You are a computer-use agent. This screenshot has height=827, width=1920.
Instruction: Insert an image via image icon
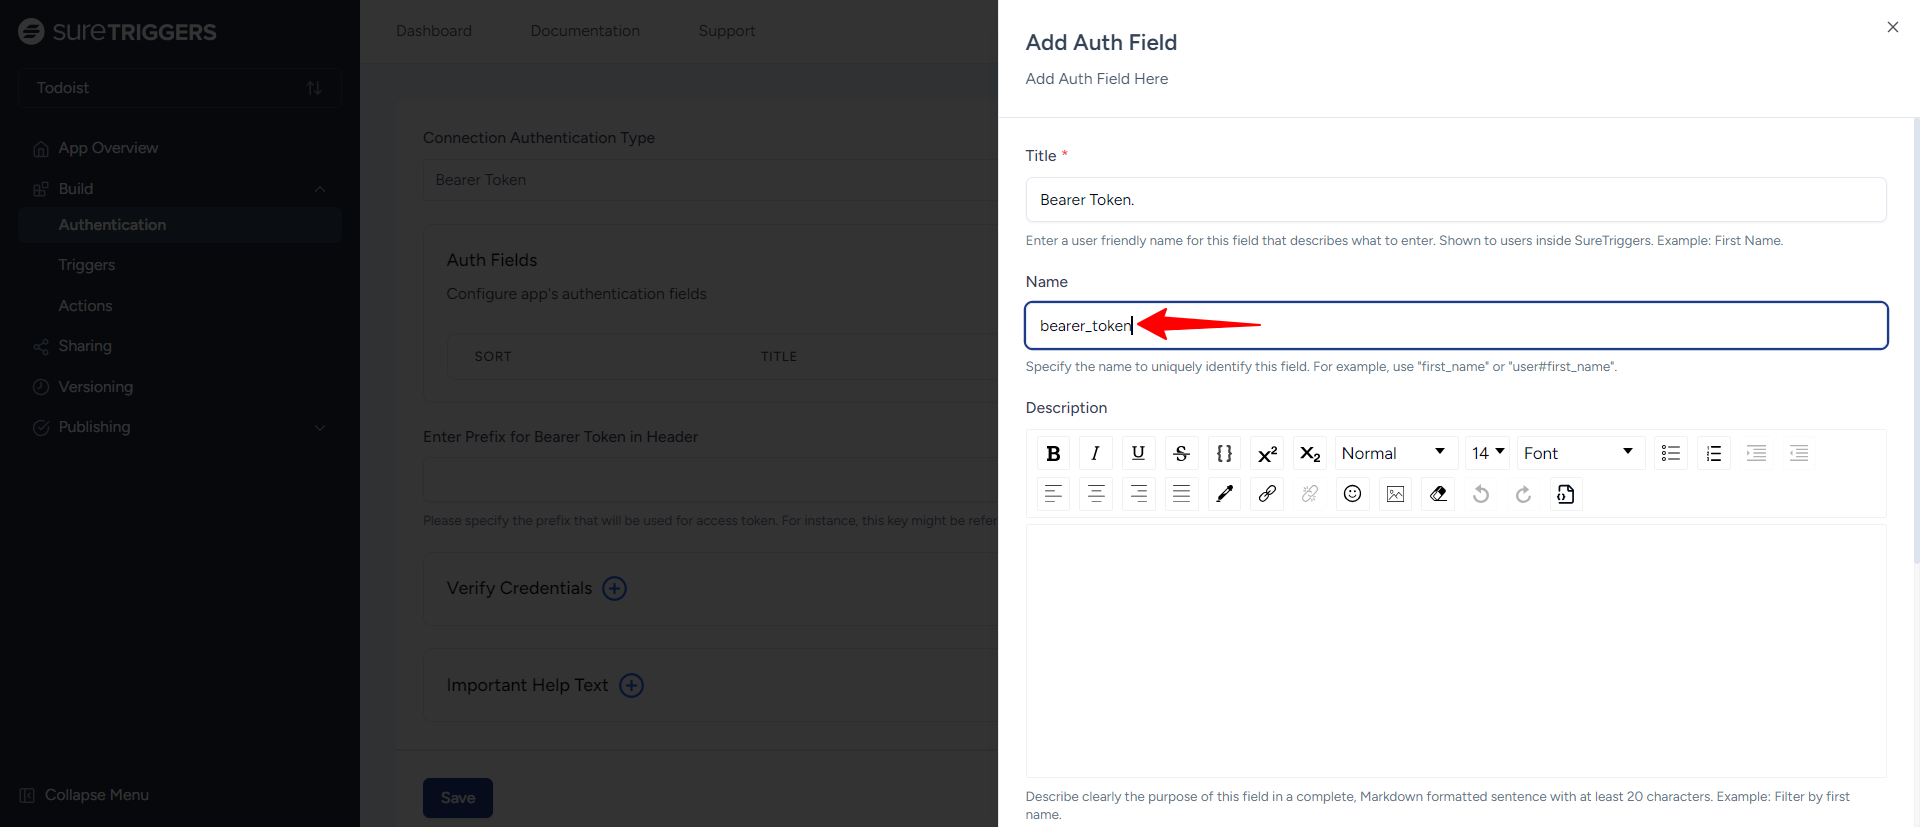[1395, 494]
